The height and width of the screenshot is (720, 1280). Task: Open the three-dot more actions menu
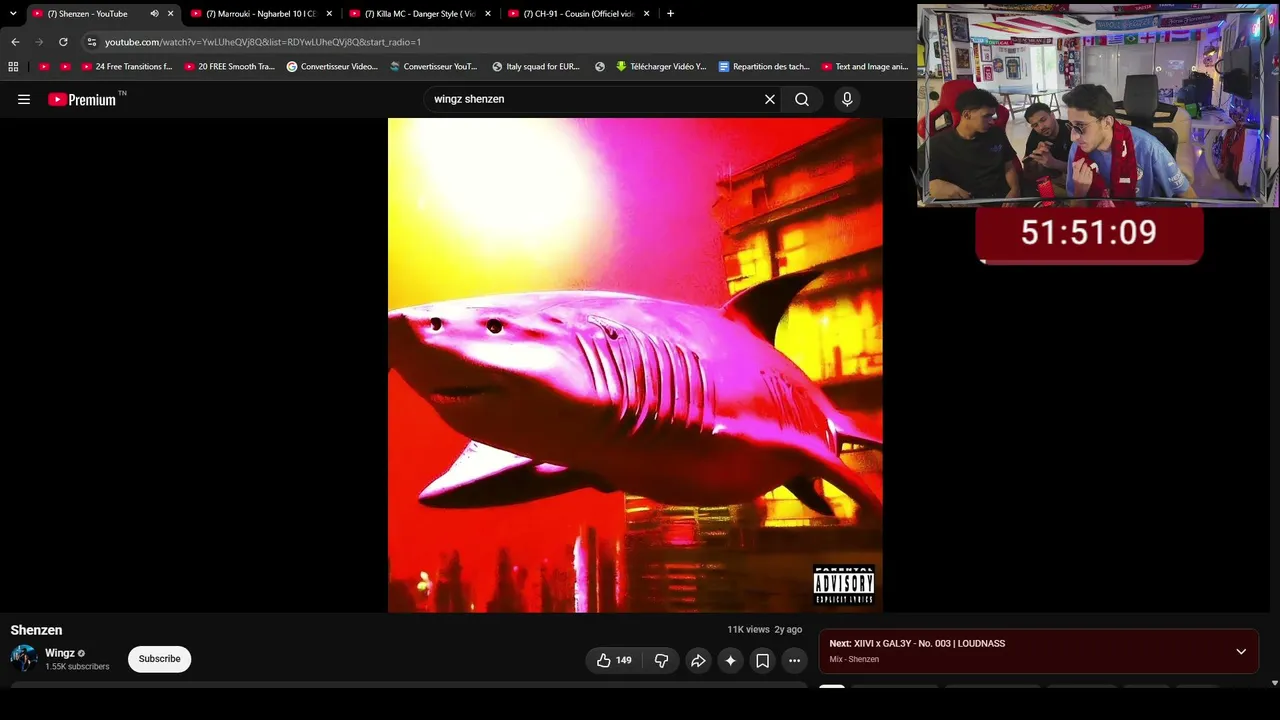tap(794, 660)
